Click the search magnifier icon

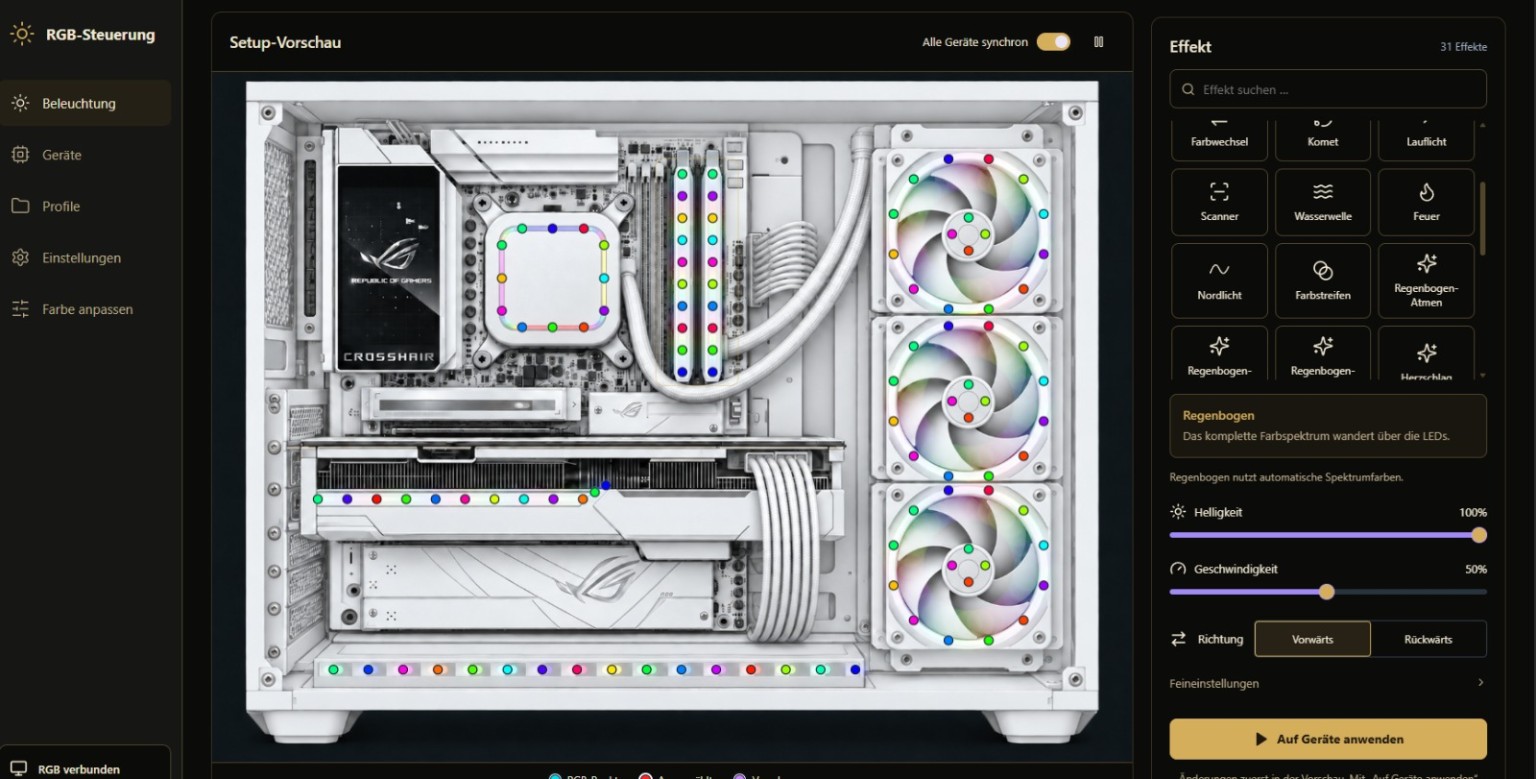(x=1188, y=89)
